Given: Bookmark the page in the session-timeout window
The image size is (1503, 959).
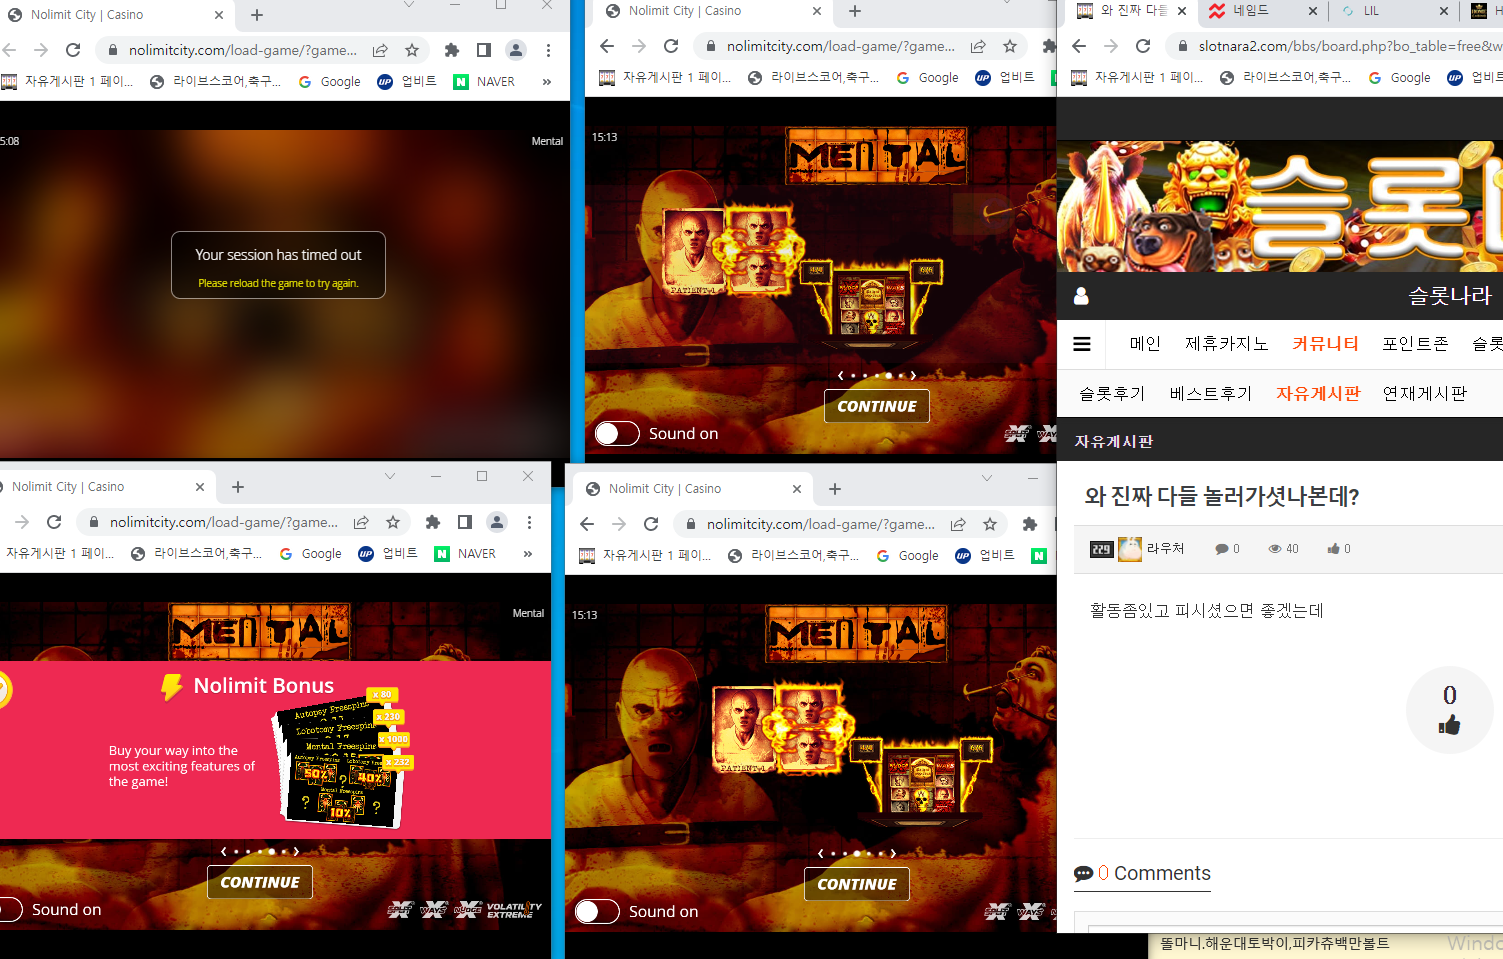Looking at the screenshot, I should [x=412, y=50].
